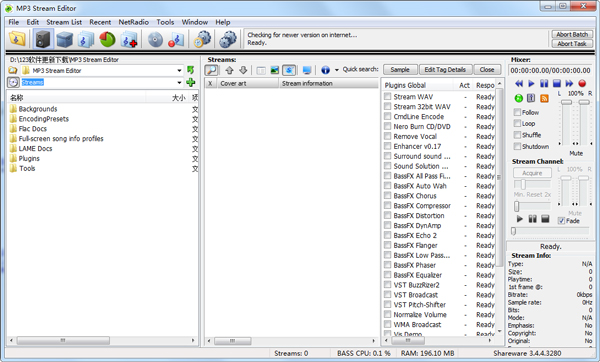The width and height of the screenshot is (600, 362).
Task: Pause playback in the Mixer
Action: pos(544,83)
